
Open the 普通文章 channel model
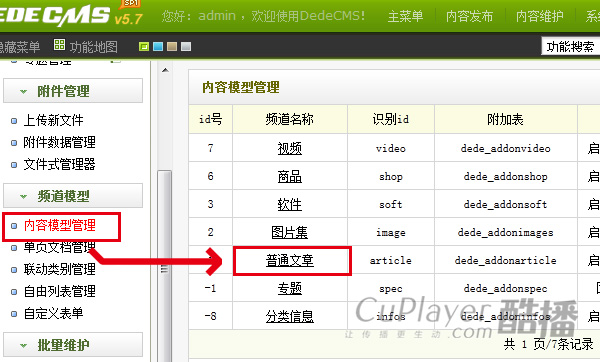(x=290, y=261)
